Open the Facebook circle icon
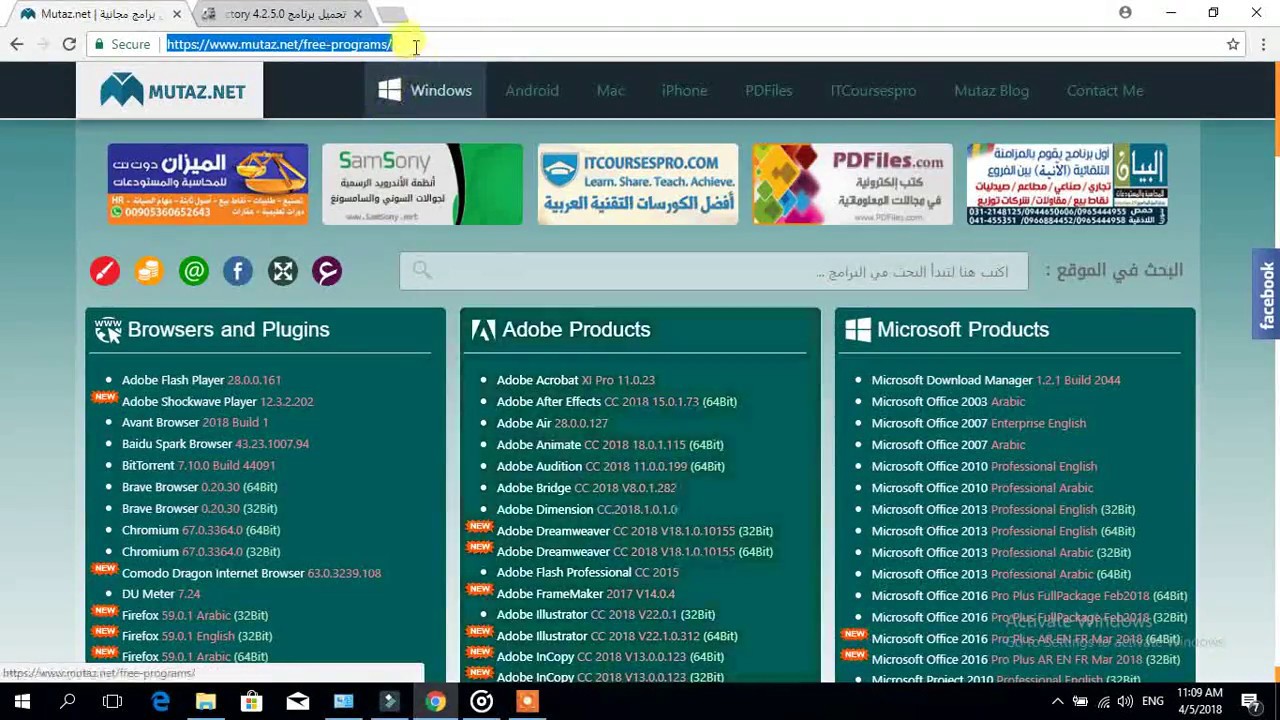The width and height of the screenshot is (1280, 720). click(x=238, y=271)
